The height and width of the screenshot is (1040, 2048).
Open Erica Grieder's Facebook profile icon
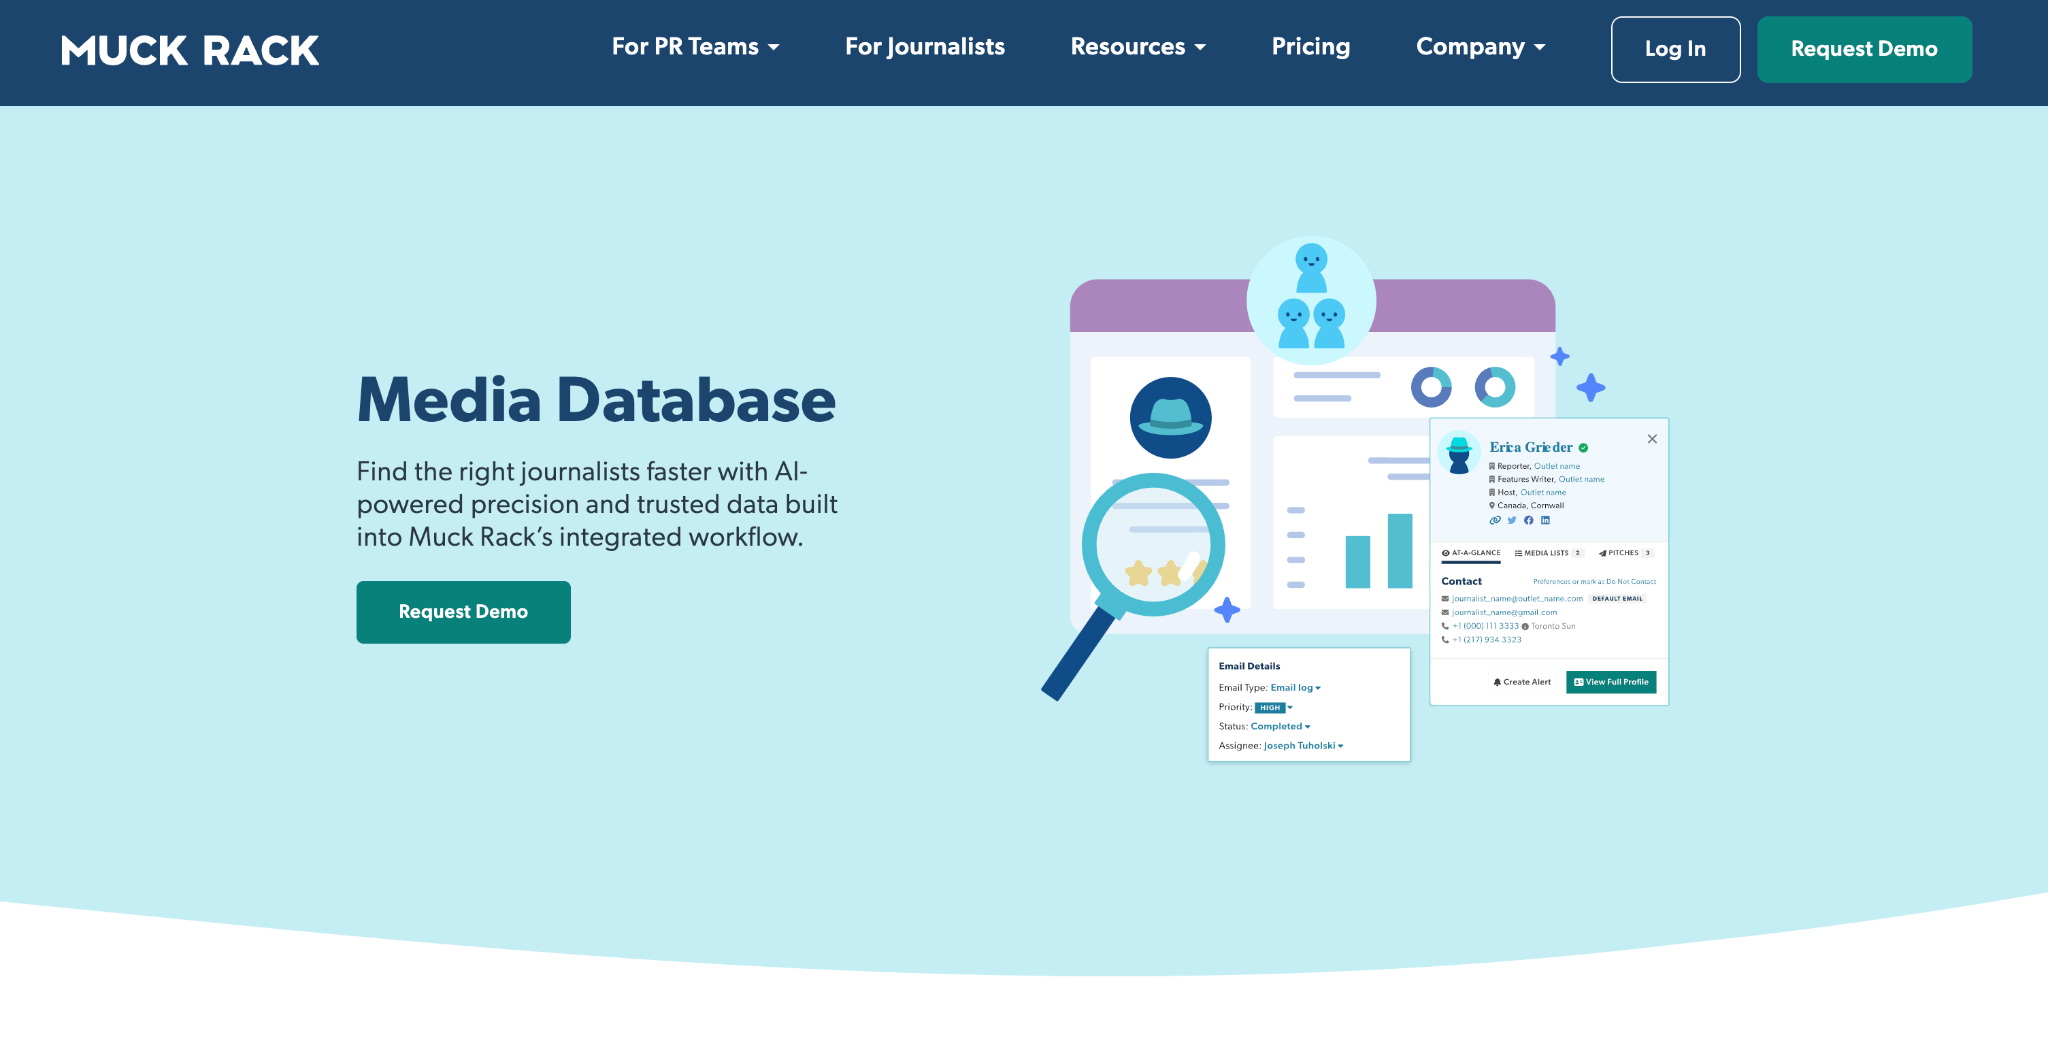(x=1528, y=520)
